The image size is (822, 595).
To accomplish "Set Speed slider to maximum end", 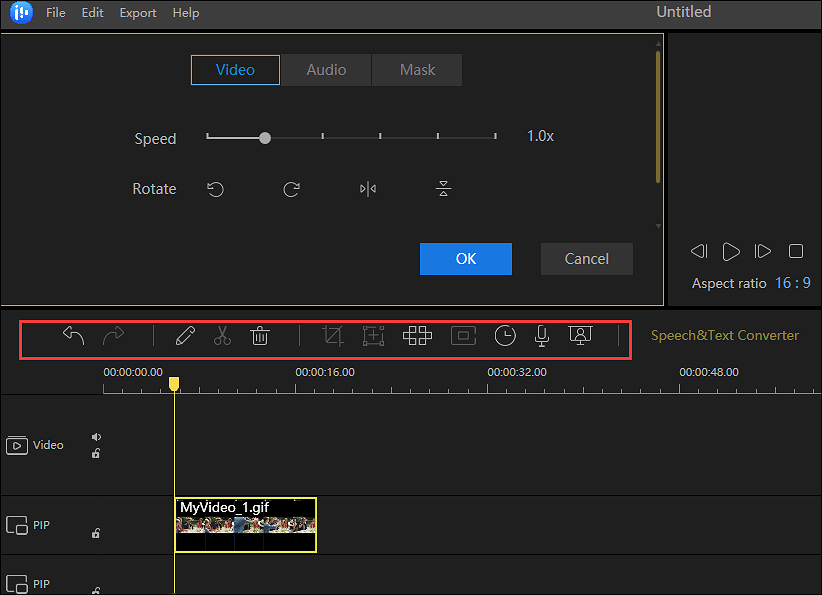I will 495,137.
